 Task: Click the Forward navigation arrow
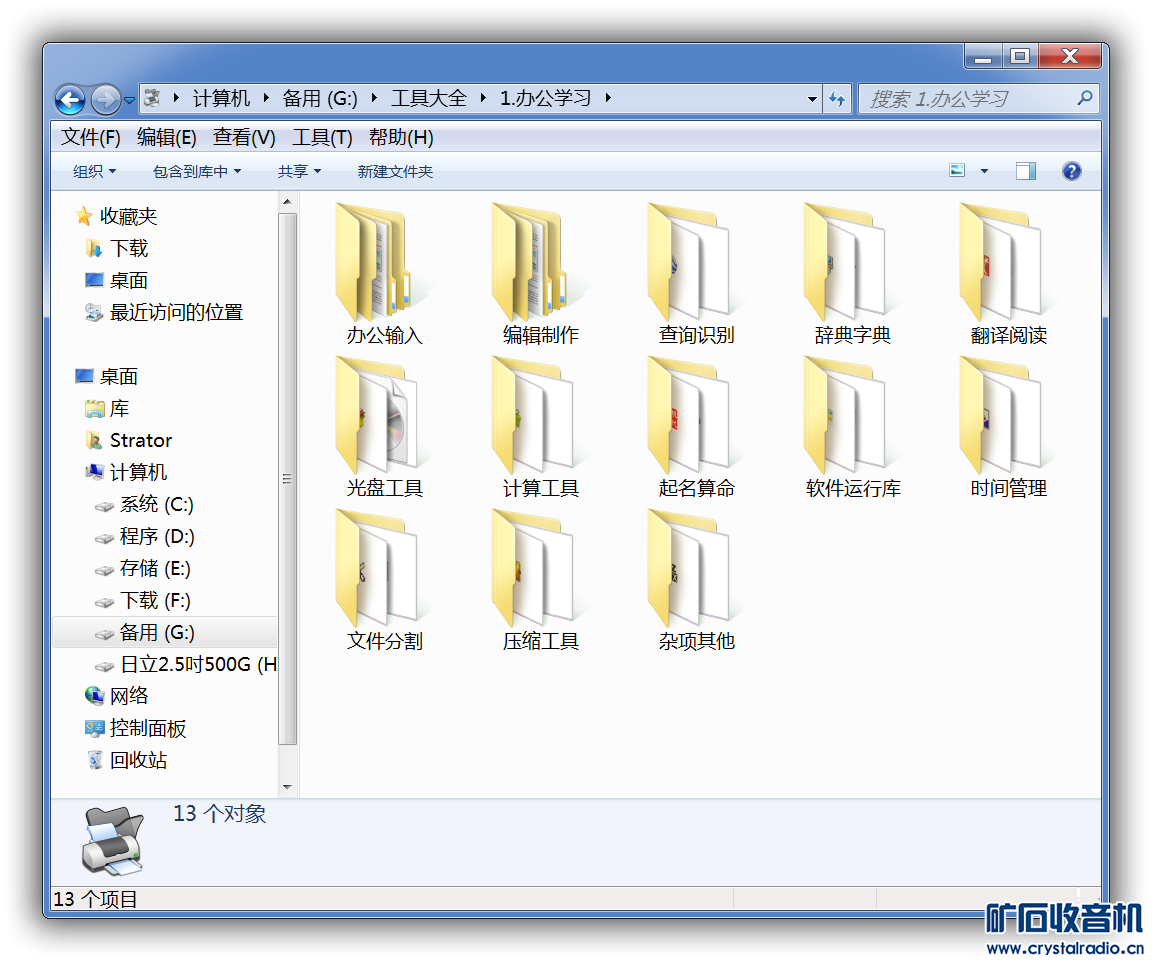point(106,99)
